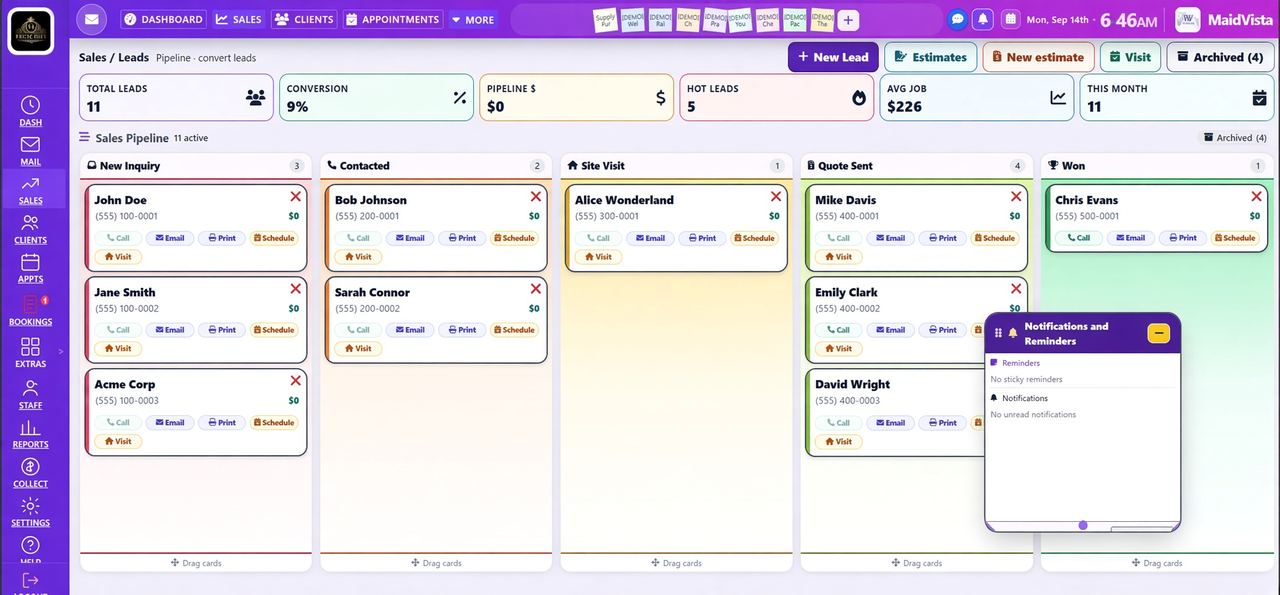The height and width of the screenshot is (595, 1280).
Task: Click the Avg Job $226 card
Action: 976,97
